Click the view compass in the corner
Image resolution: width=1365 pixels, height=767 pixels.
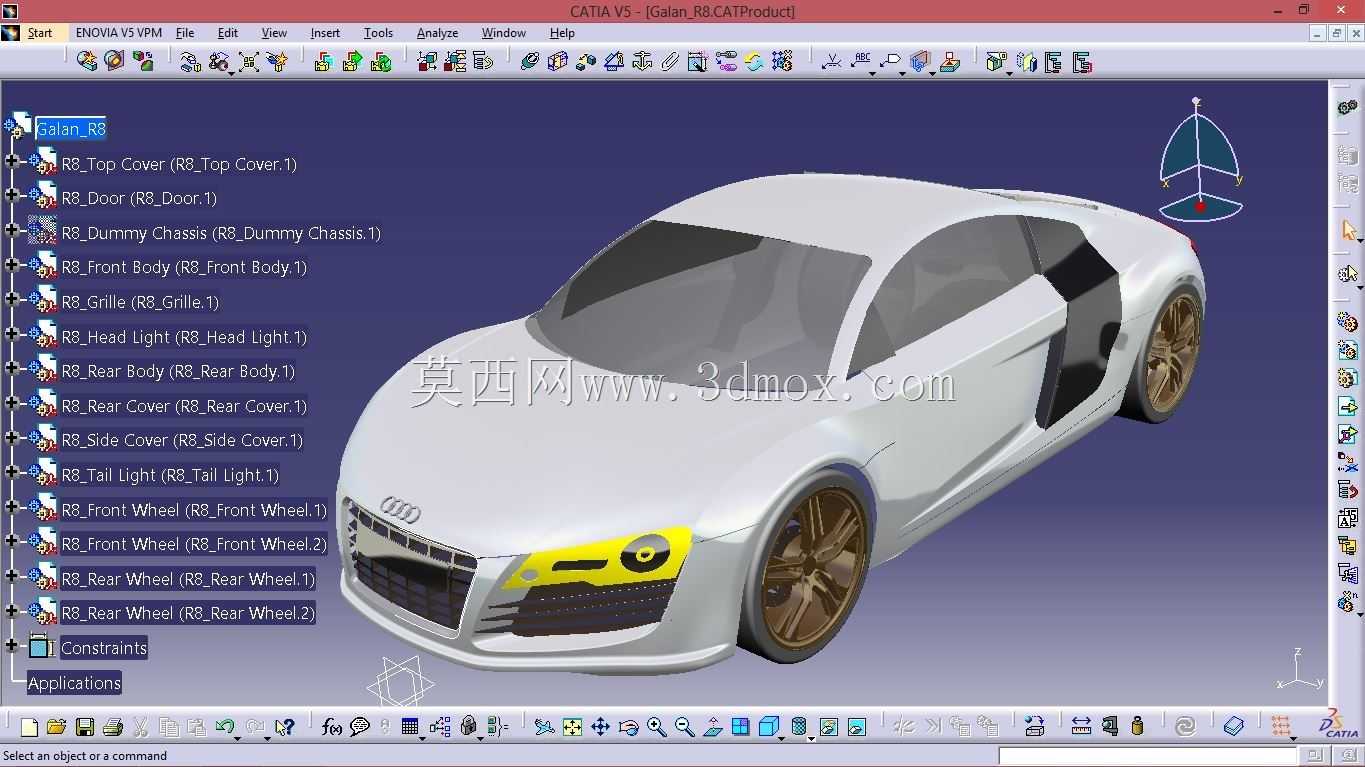pos(1200,160)
